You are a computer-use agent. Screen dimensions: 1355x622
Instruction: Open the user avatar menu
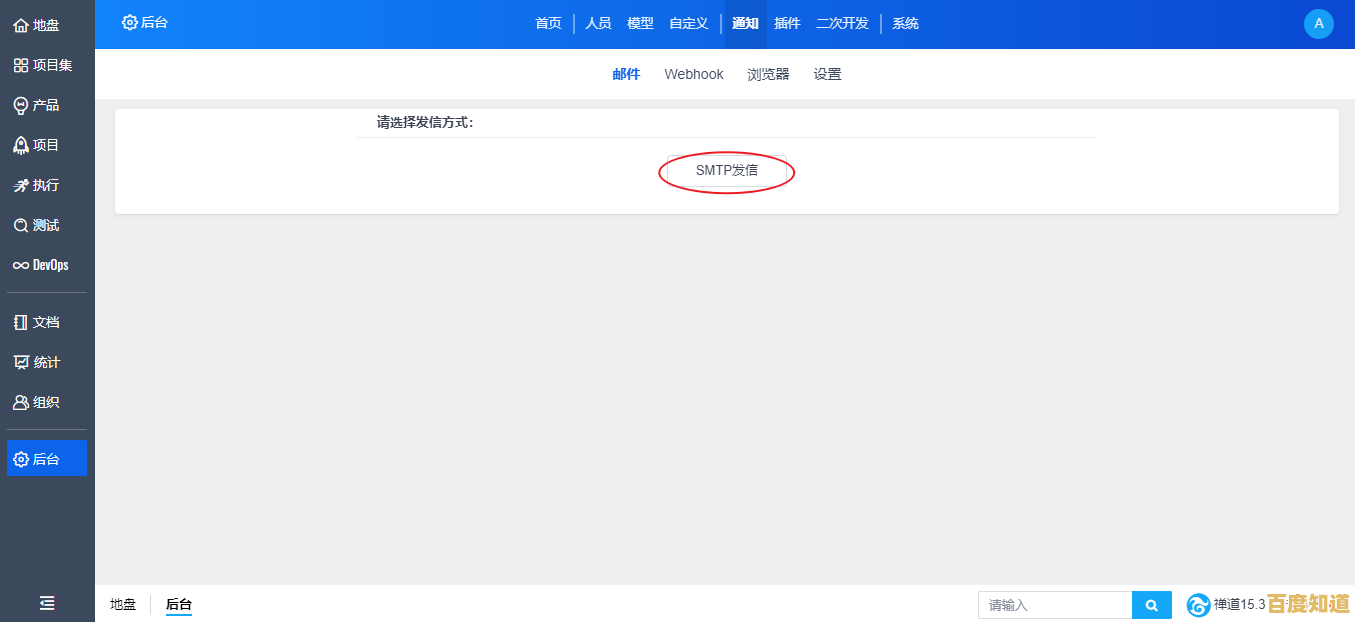click(1318, 23)
